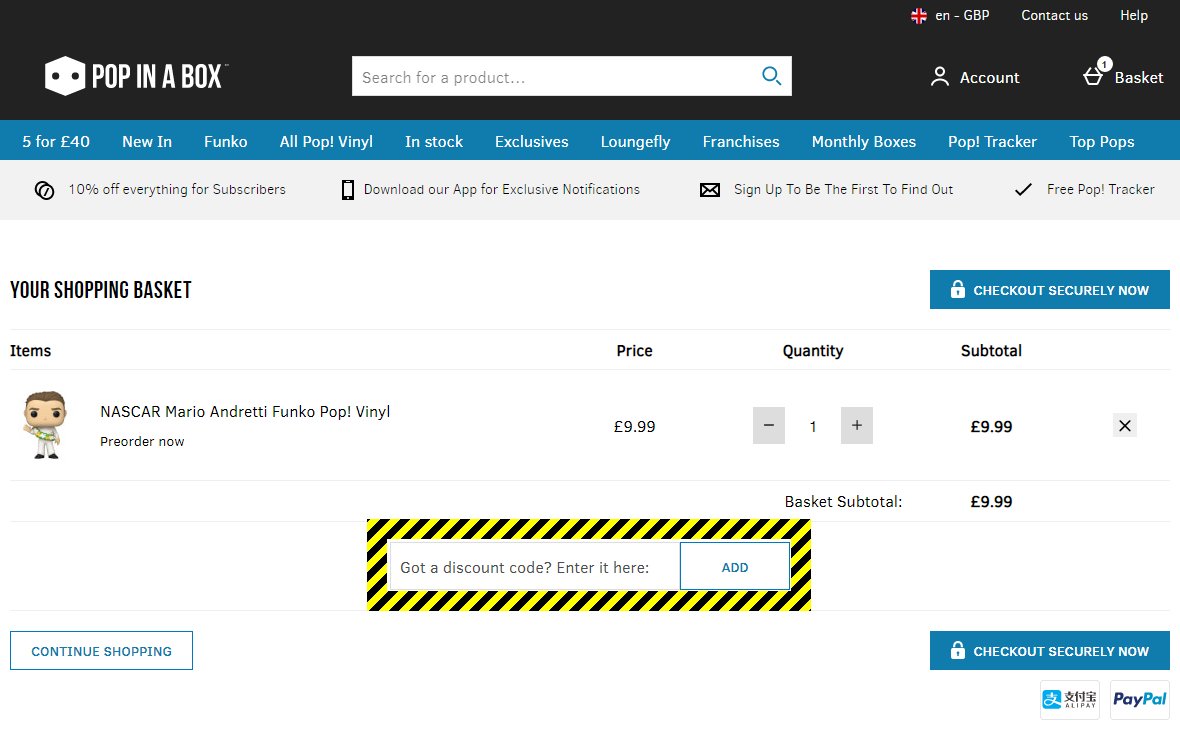This screenshot has height=740, width=1180.
Task: Select the Loungefly nav item
Action: tap(635, 141)
